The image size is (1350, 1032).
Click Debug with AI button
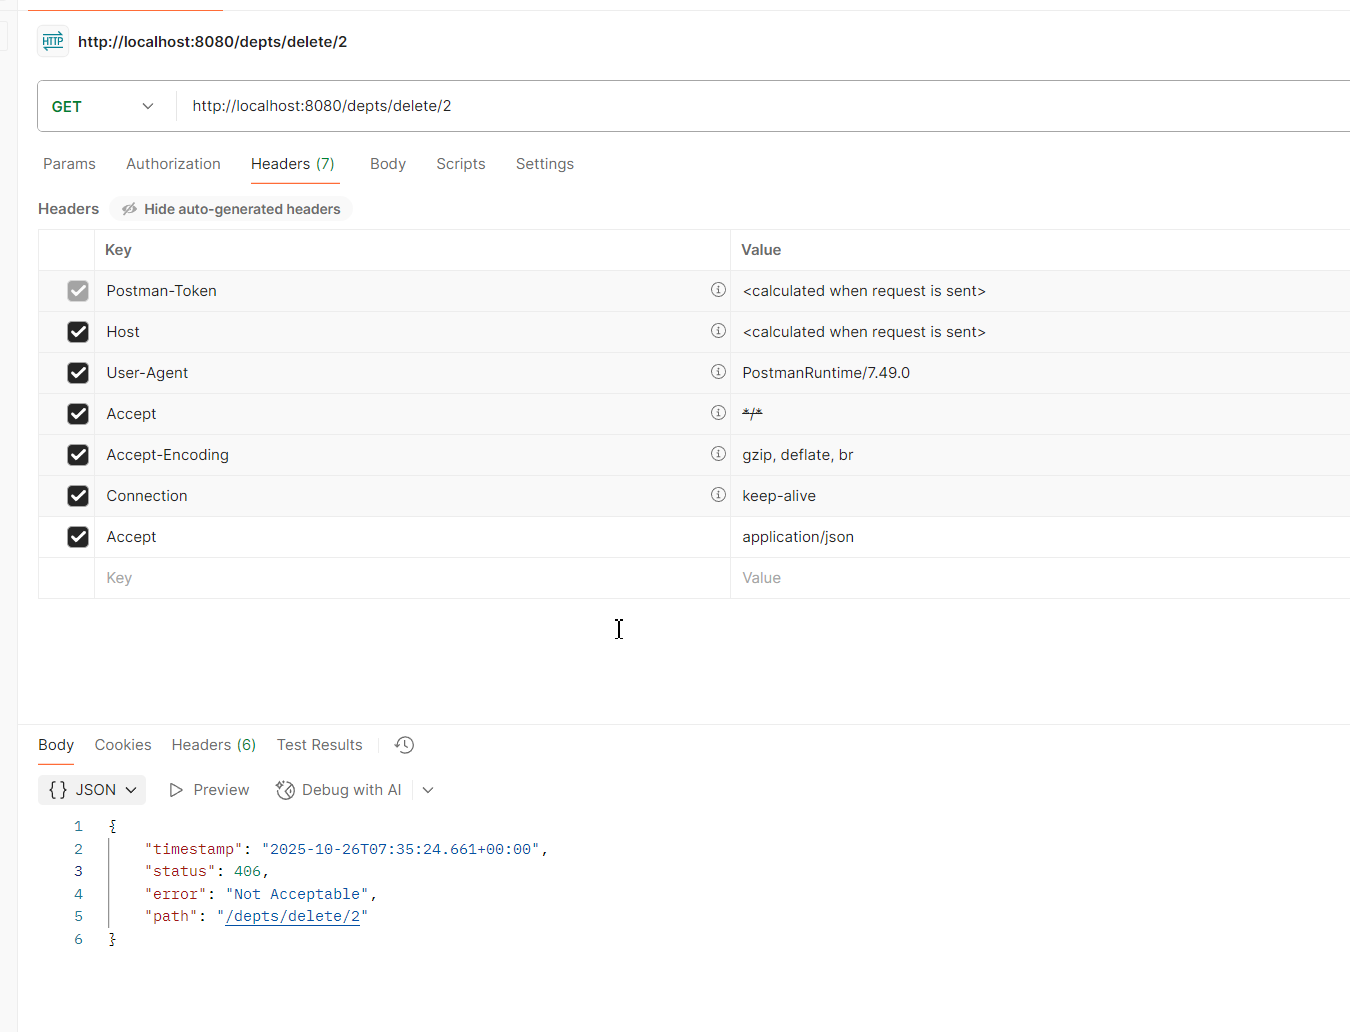click(x=339, y=790)
